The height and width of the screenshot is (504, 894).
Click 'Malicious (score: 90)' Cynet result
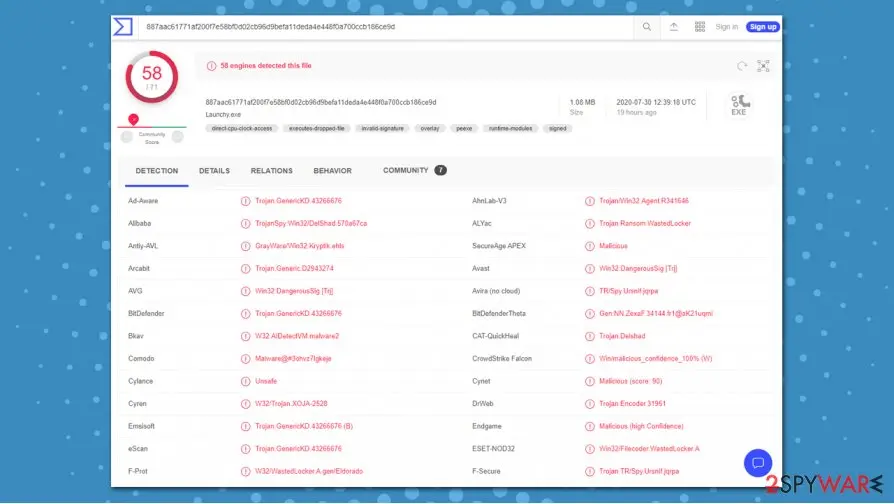tap(630, 381)
